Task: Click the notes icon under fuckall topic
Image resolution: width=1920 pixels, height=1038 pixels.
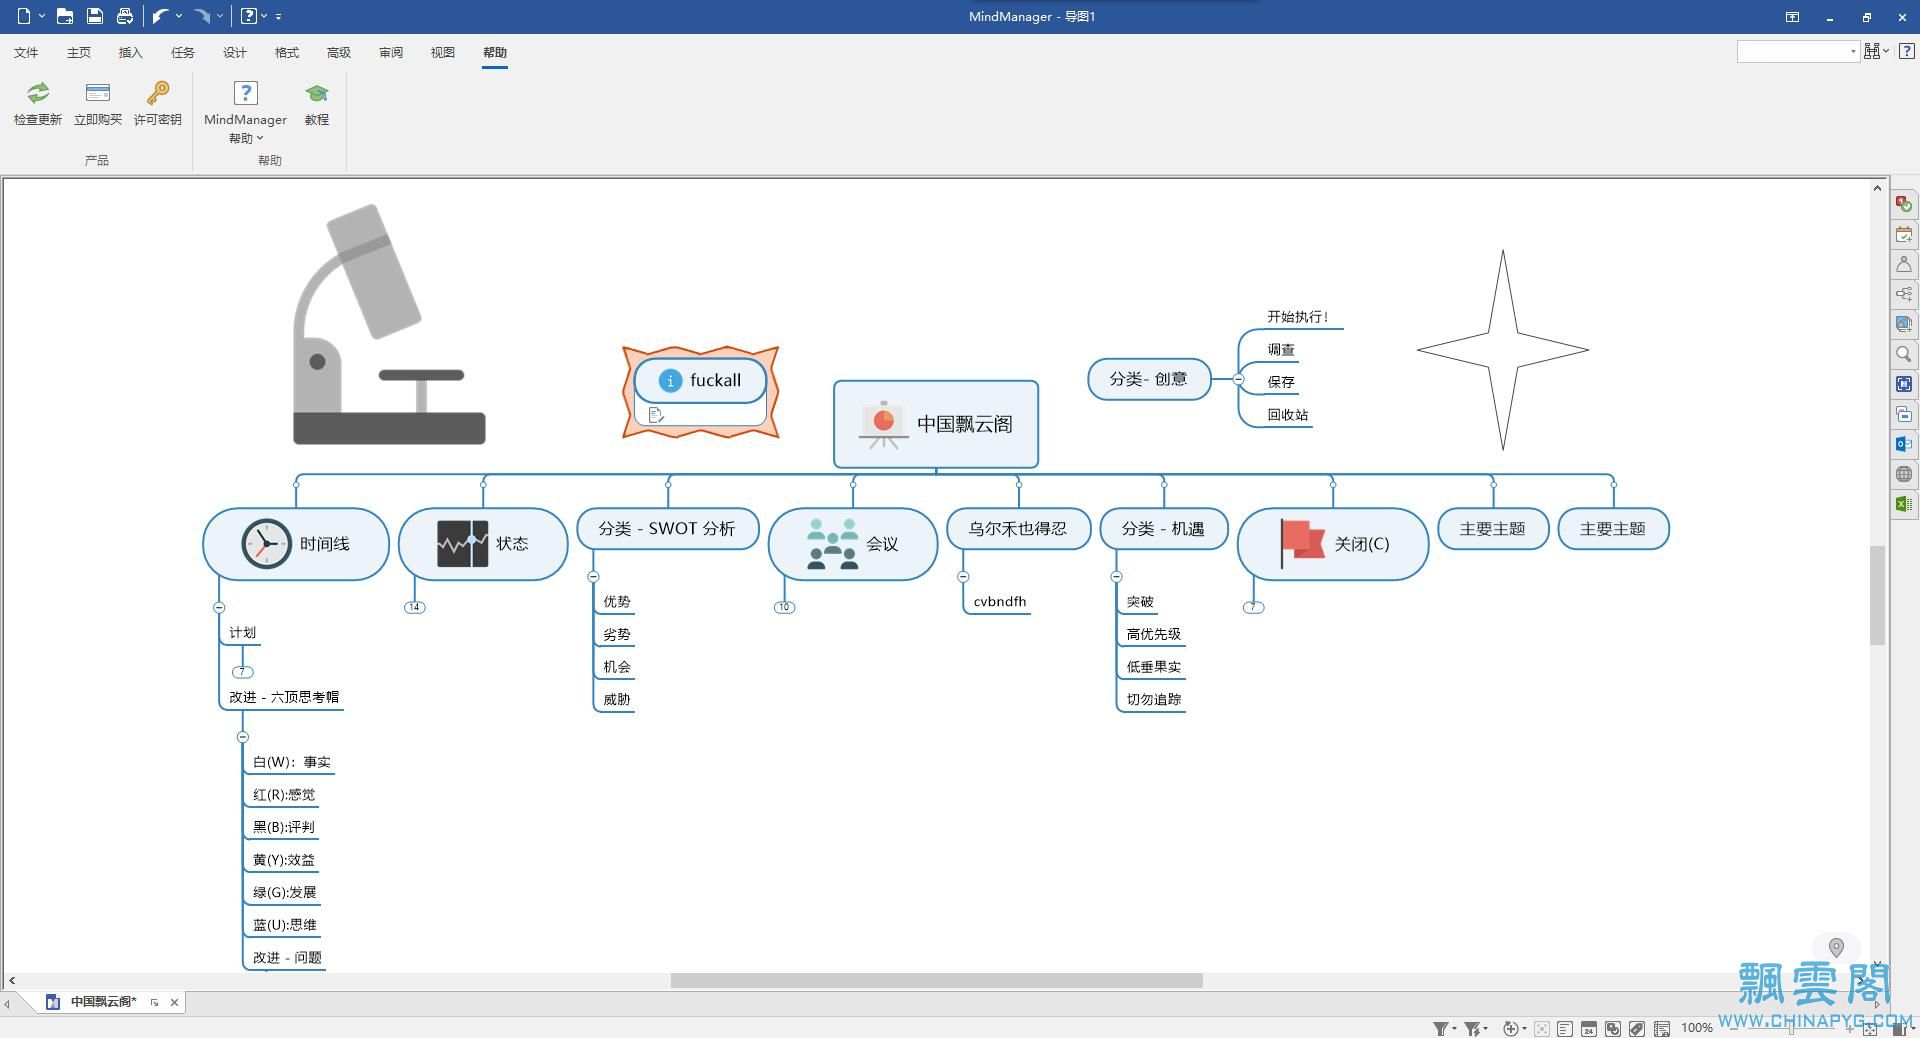Action: 656,415
